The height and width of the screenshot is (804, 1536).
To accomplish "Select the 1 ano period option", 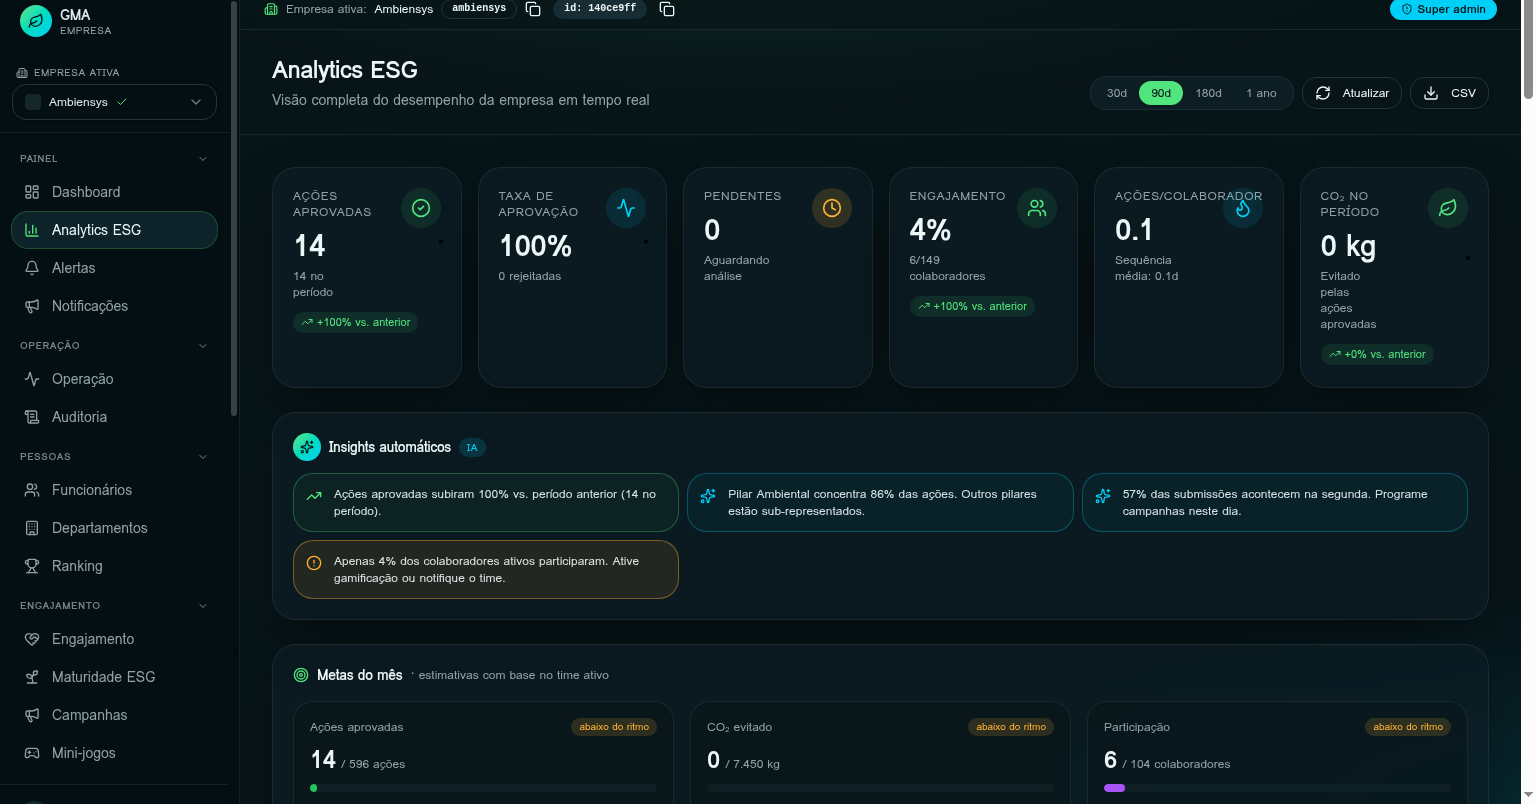I will click(1262, 93).
